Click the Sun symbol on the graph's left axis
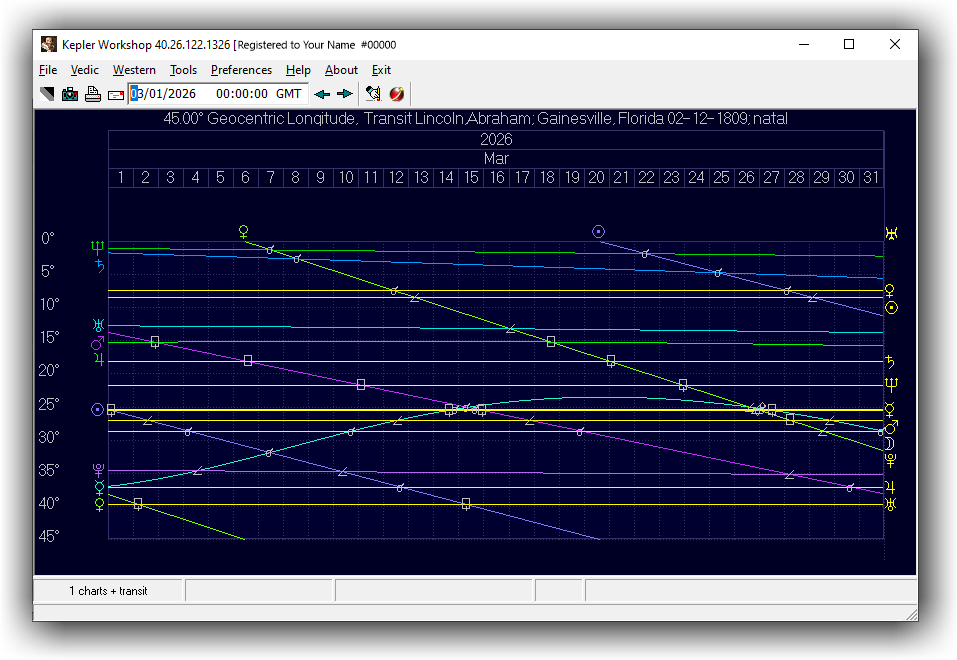This screenshot has width=957, height=660. click(x=97, y=409)
